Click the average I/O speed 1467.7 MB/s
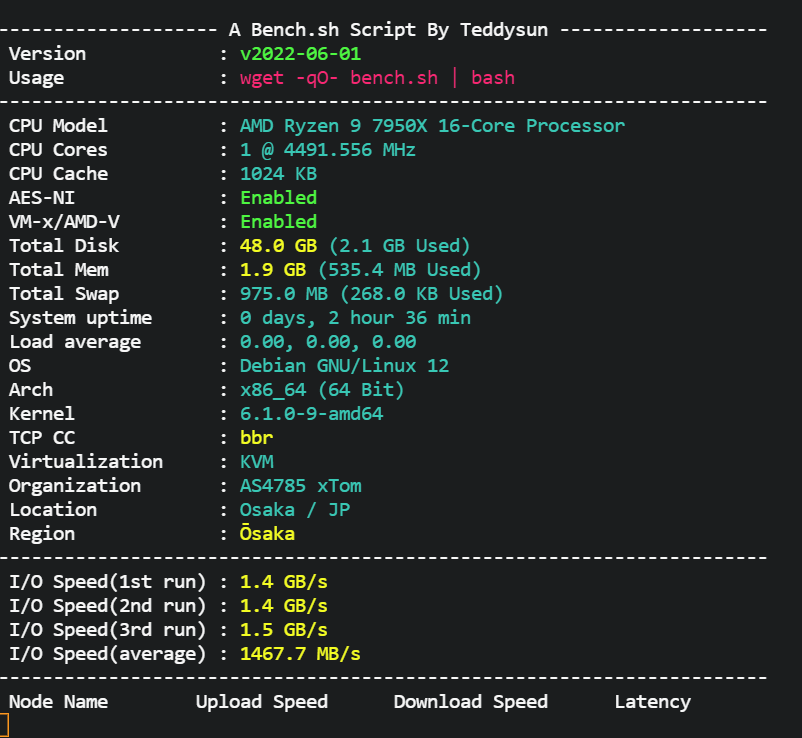 point(300,654)
